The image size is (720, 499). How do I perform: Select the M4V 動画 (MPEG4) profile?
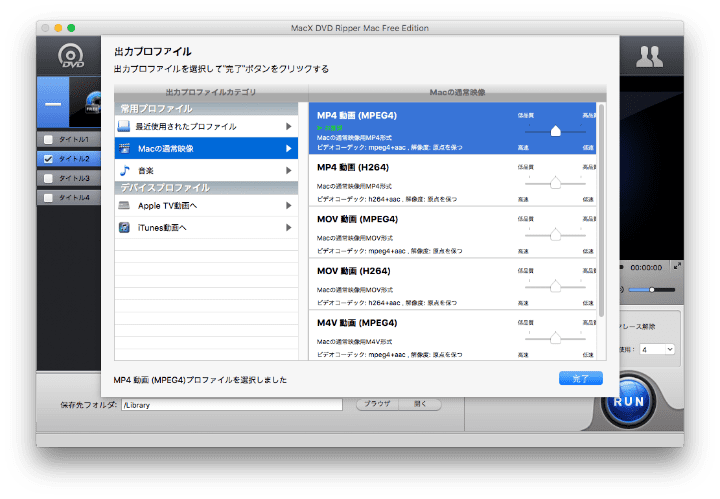coord(452,336)
